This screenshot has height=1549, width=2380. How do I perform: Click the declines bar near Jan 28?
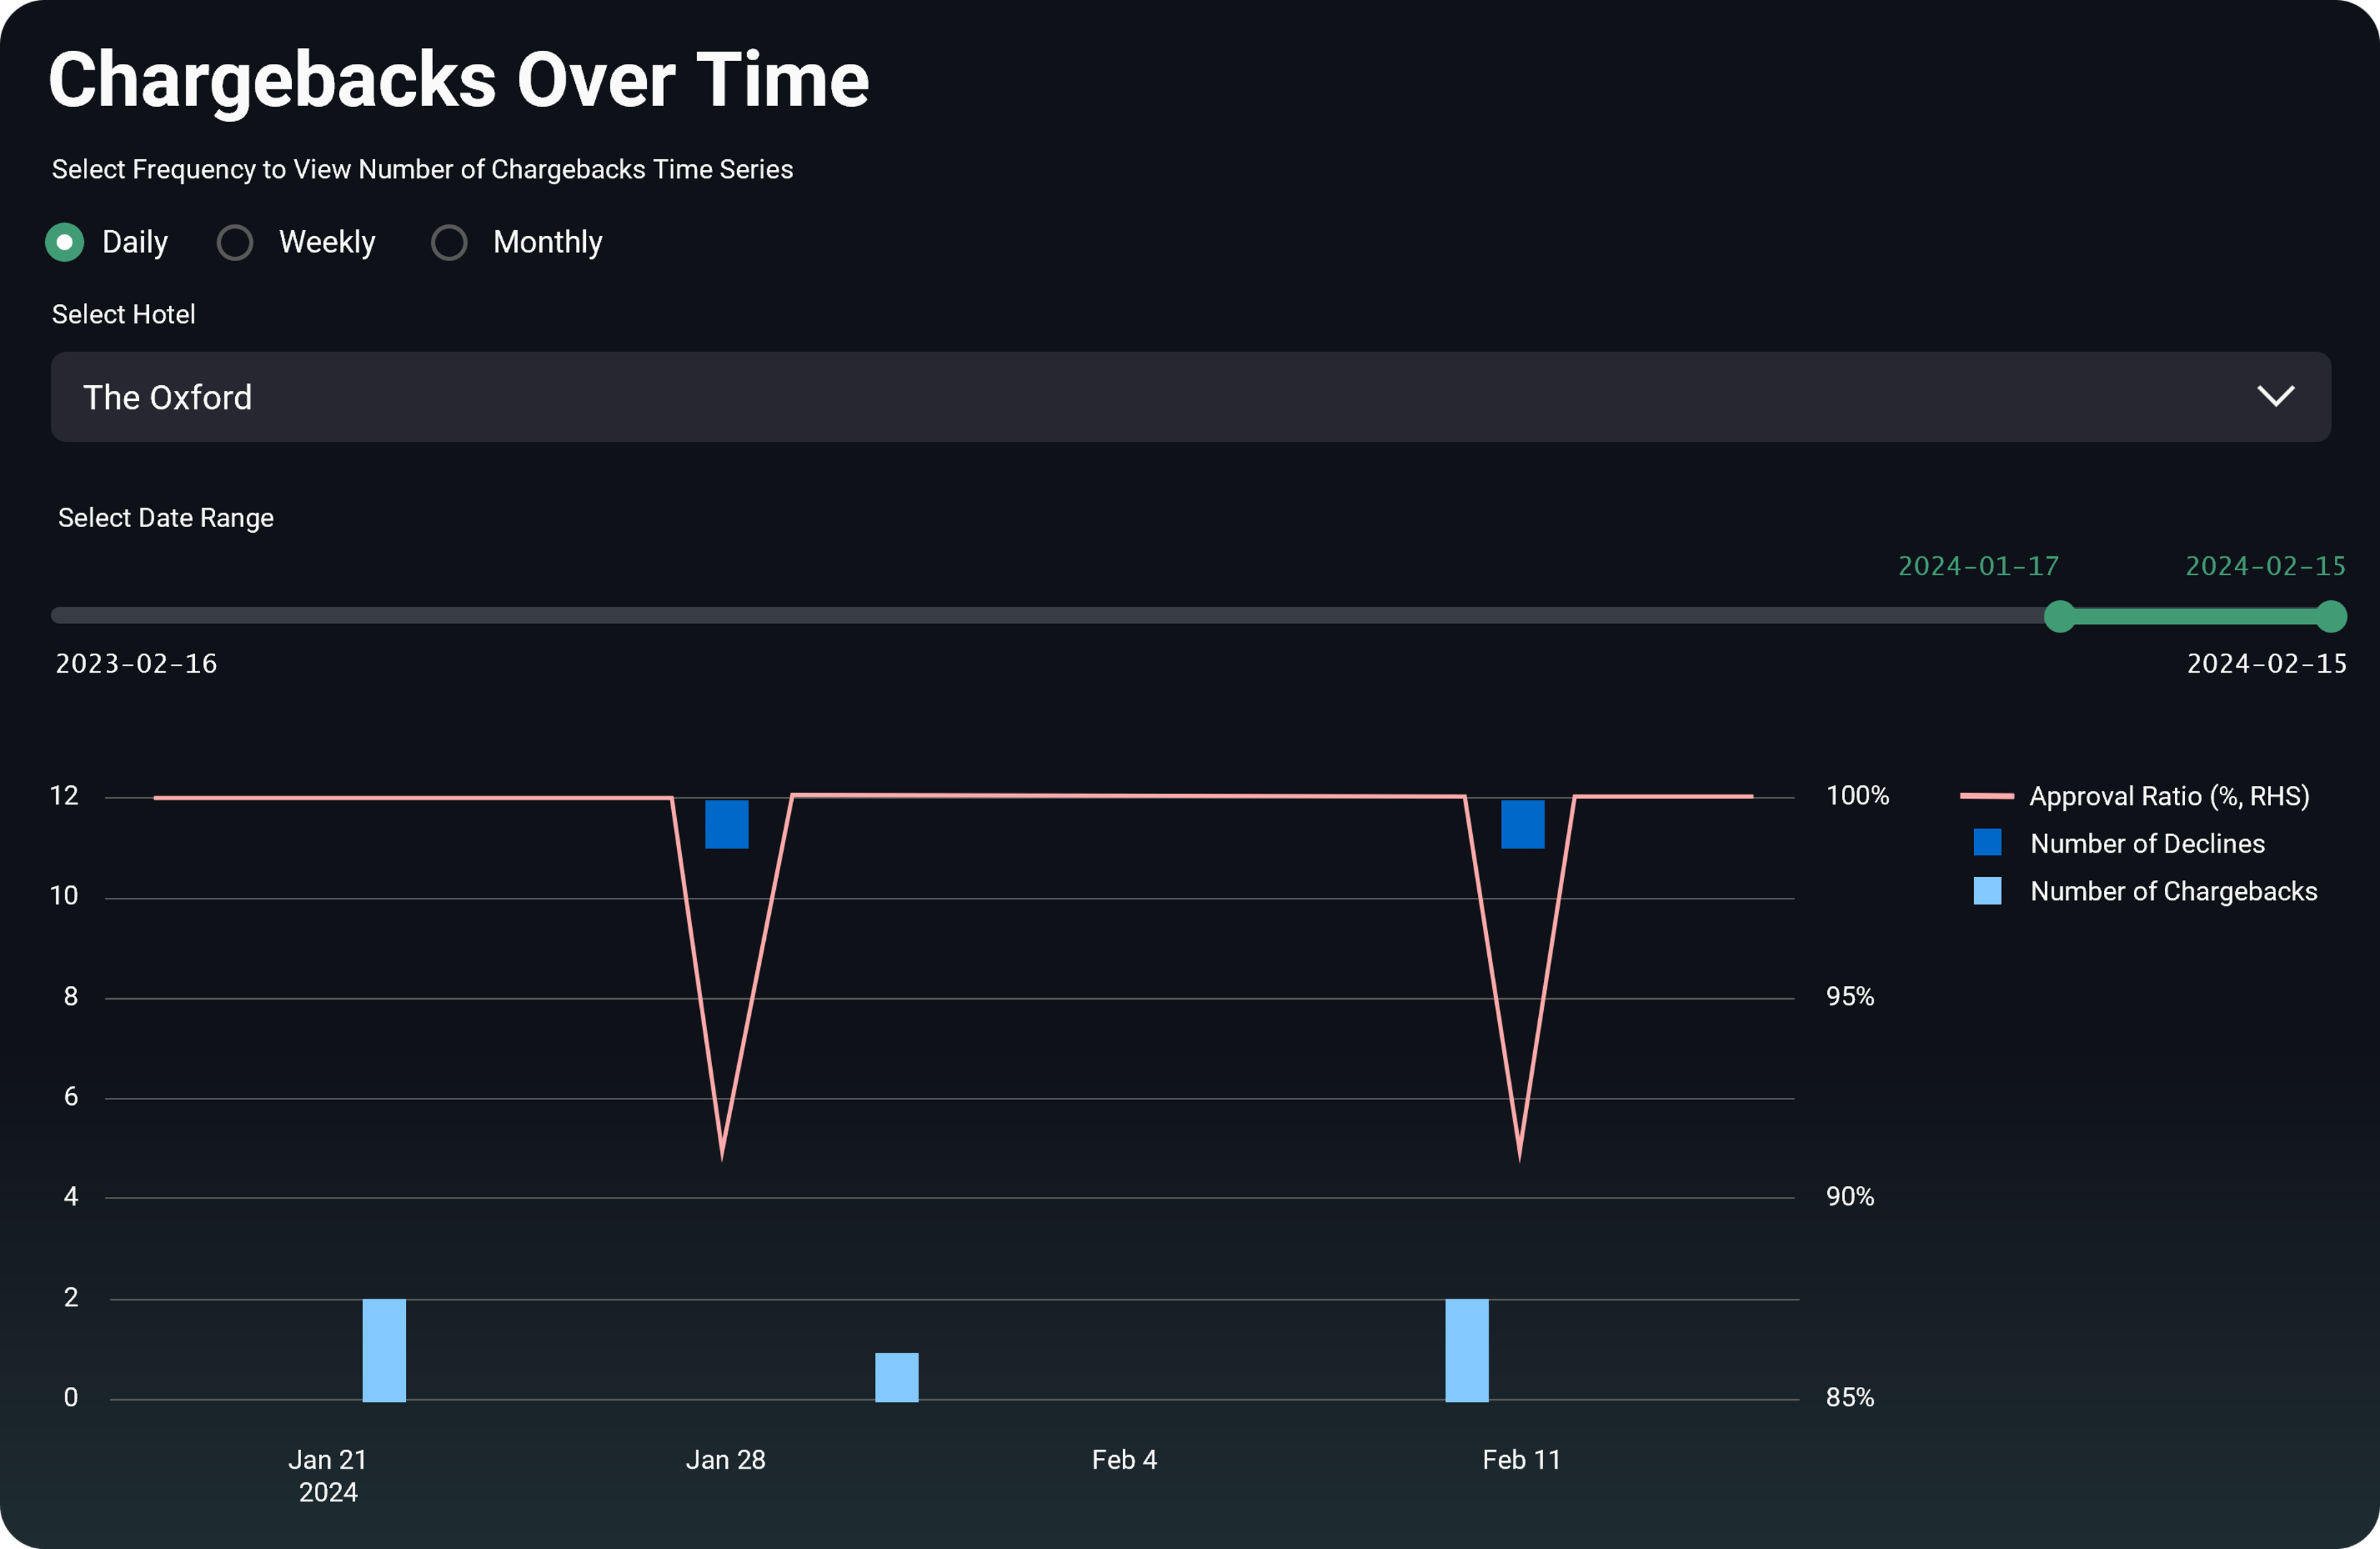(x=726, y=824)
